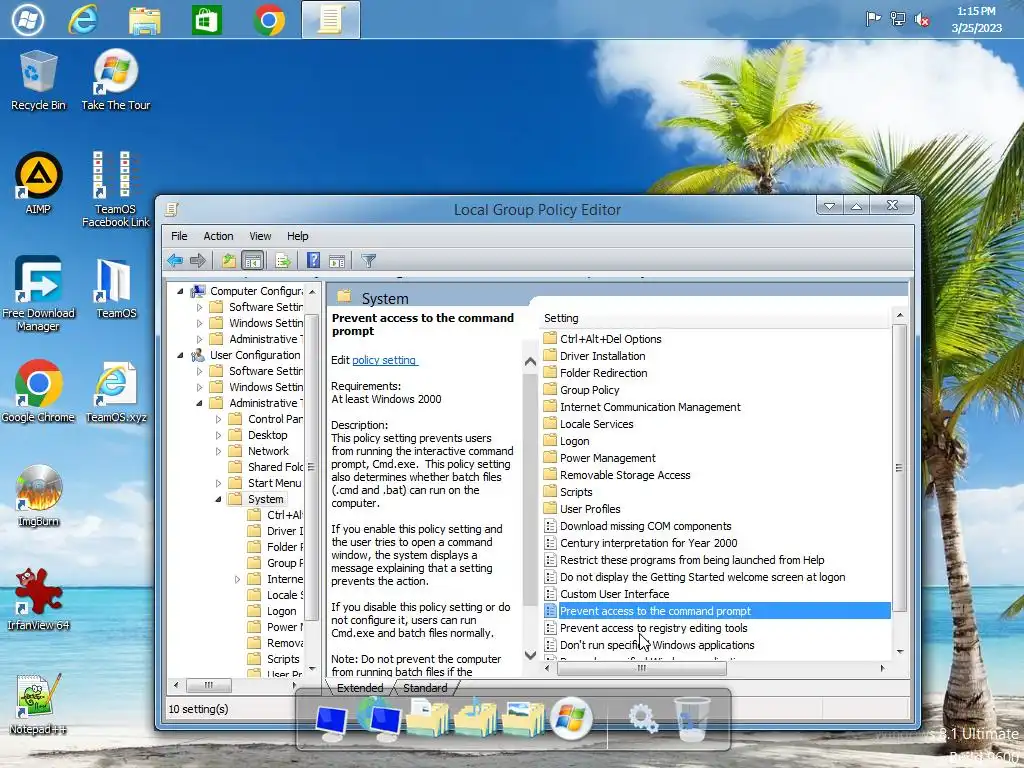Open the blue Help toolbar icon

[x=313, y=261]
